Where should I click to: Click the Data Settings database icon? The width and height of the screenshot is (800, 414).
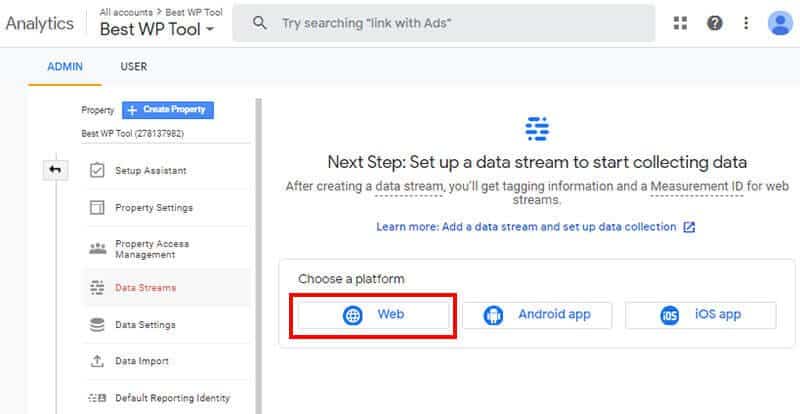pyautogui.click(x=97, y=325)
